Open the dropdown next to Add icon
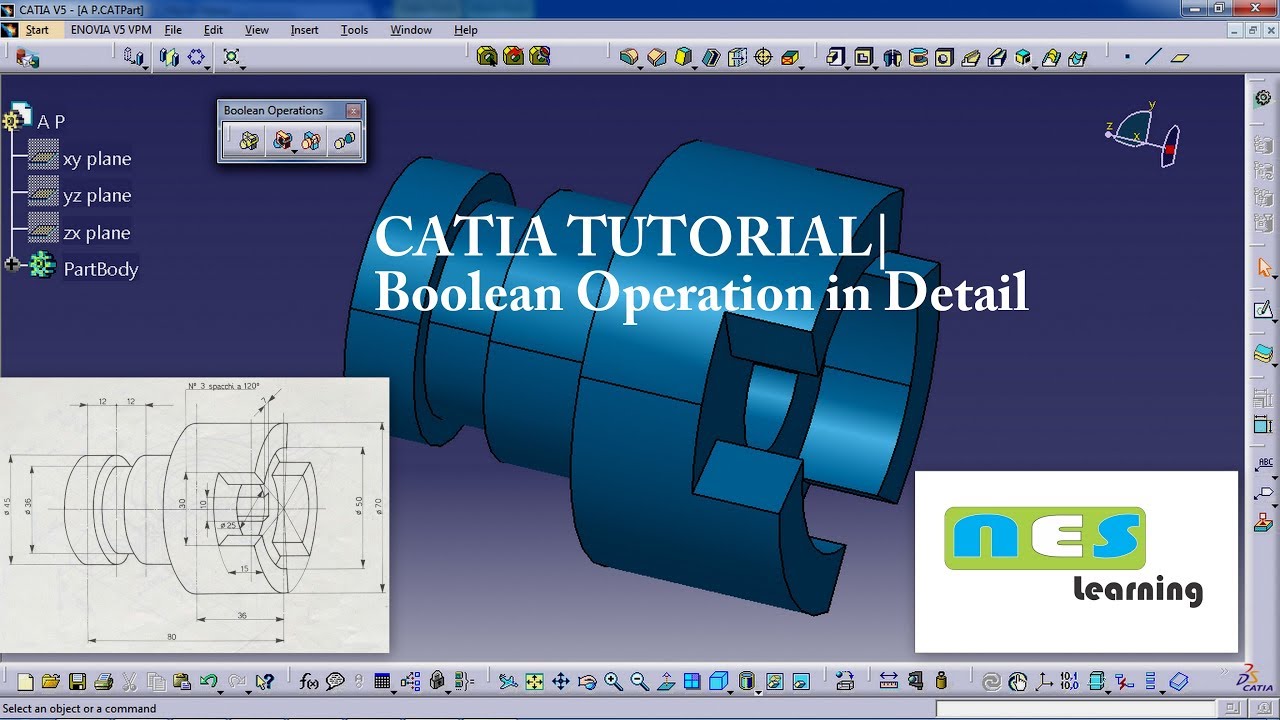 coord(294,151)
